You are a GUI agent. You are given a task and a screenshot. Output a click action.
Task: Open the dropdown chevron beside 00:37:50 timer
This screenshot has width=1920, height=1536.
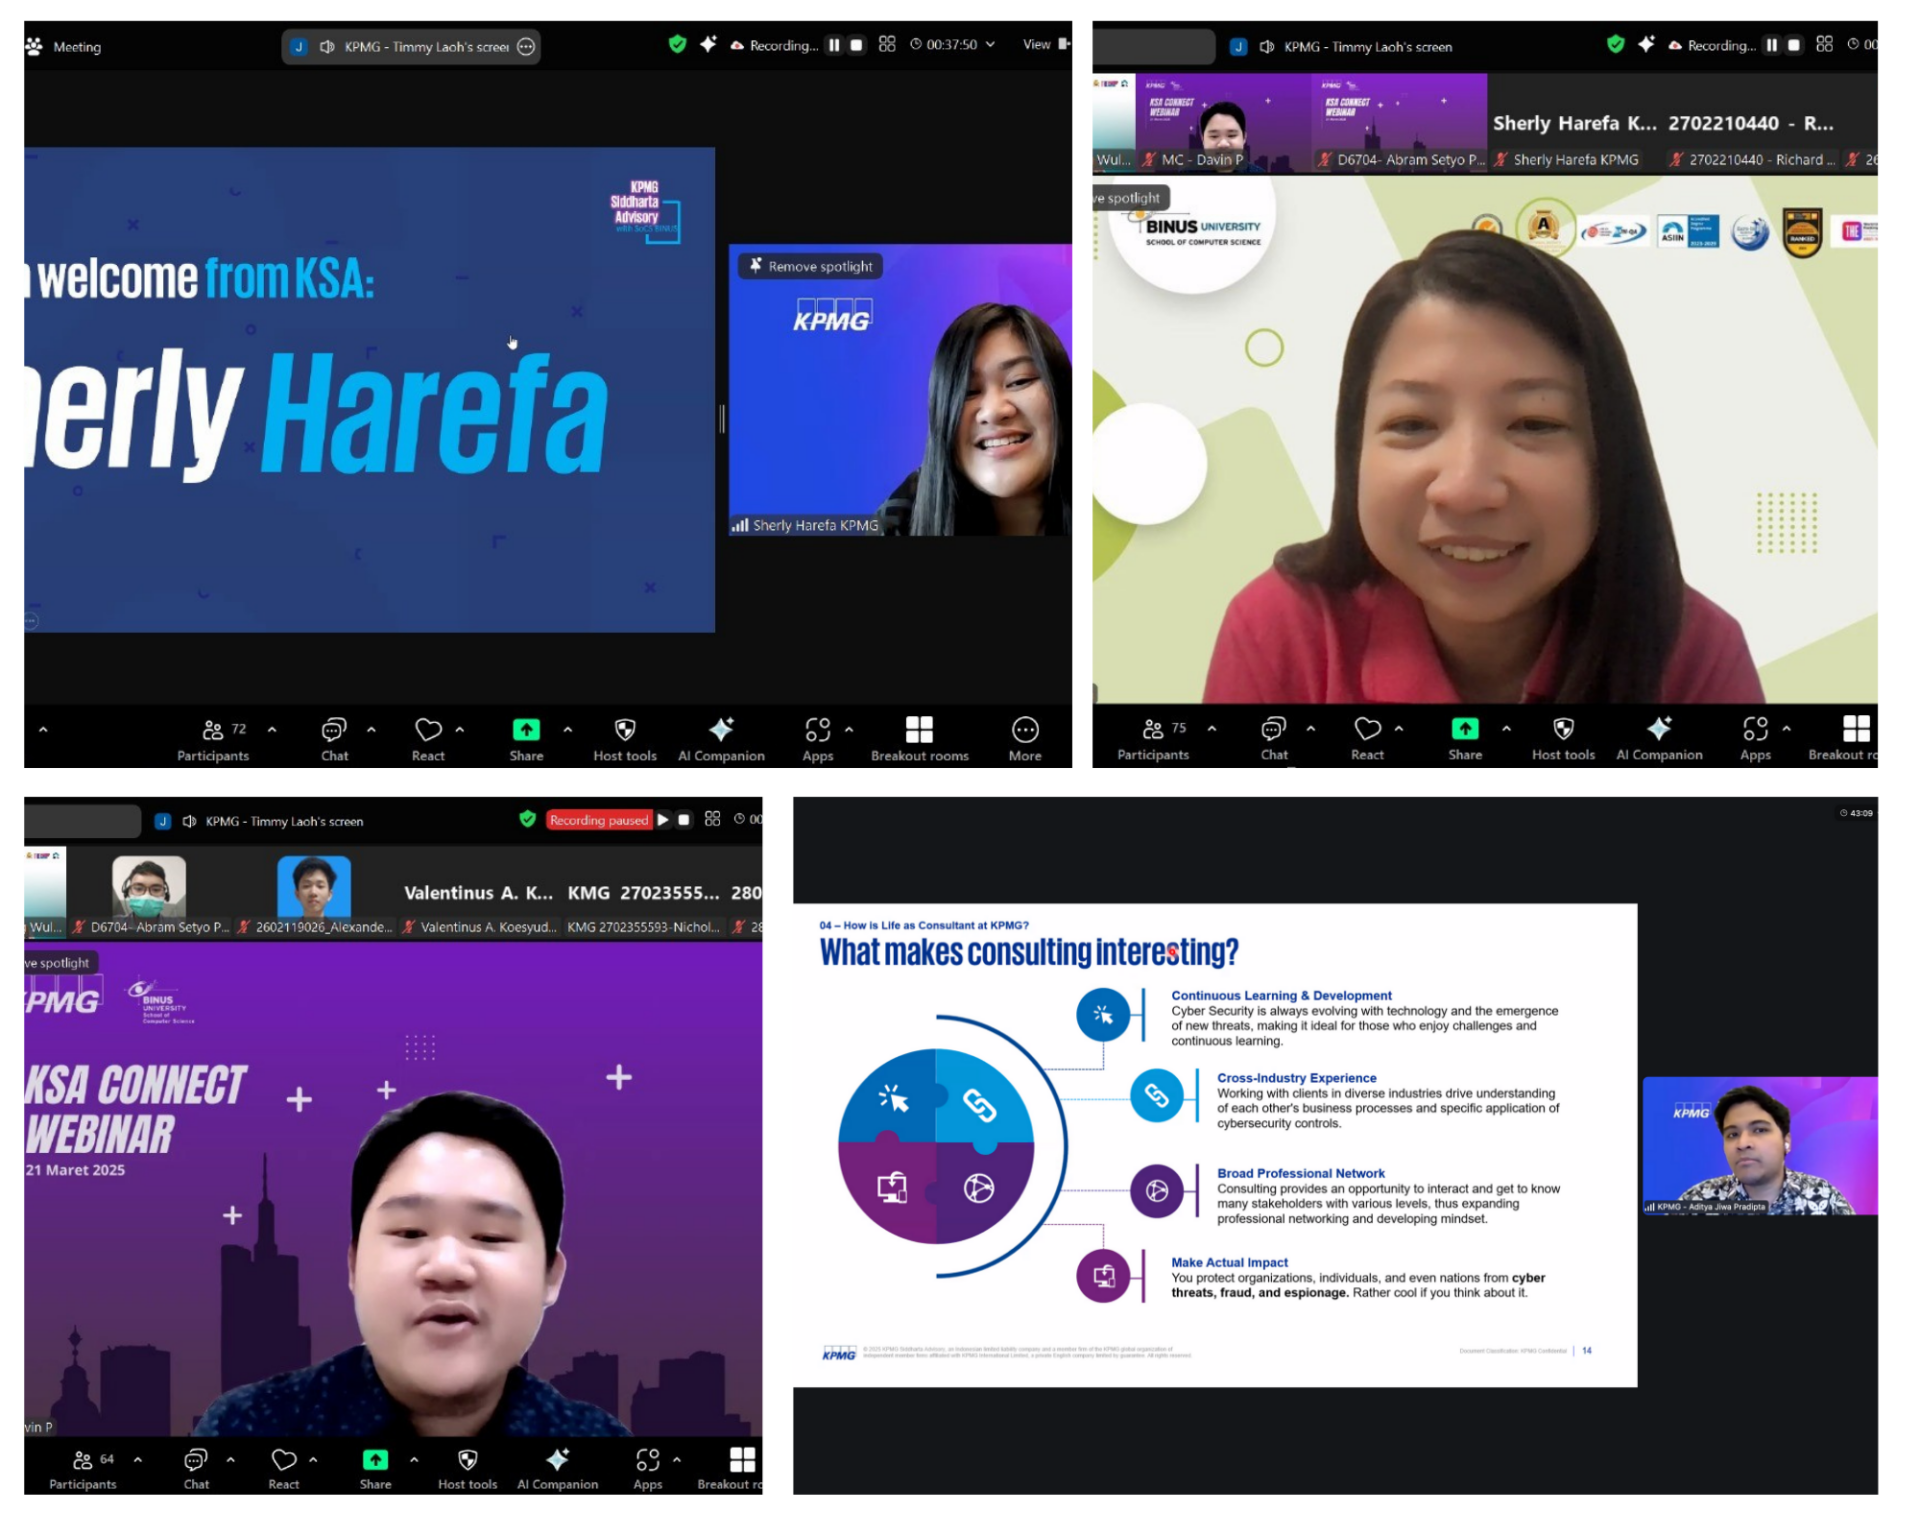990,44
